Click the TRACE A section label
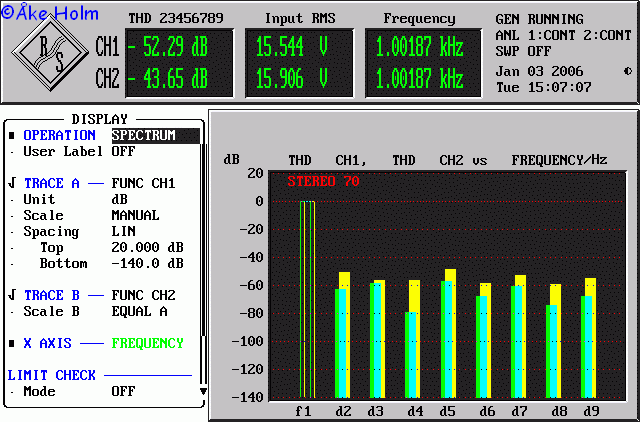 click(51, 183)
